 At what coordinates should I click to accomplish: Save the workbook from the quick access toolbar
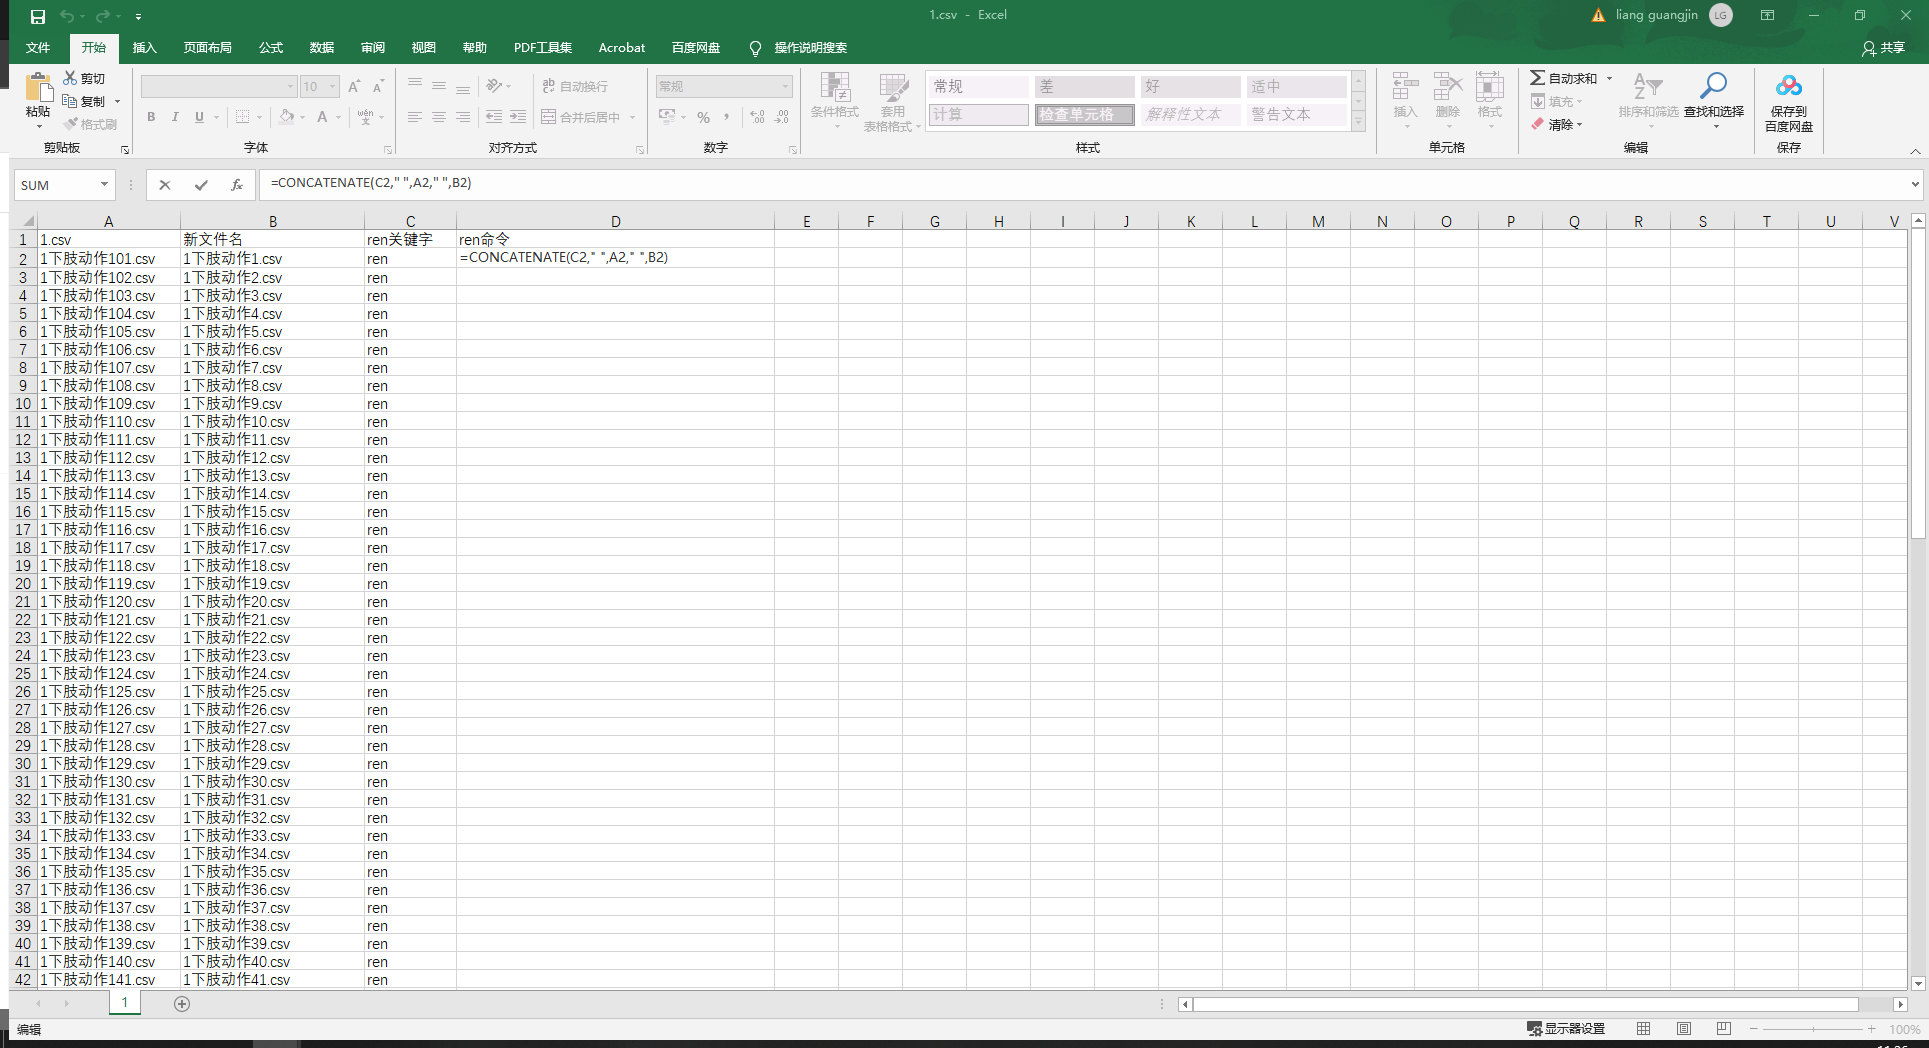pyautogui.click(x=37, y=16)
